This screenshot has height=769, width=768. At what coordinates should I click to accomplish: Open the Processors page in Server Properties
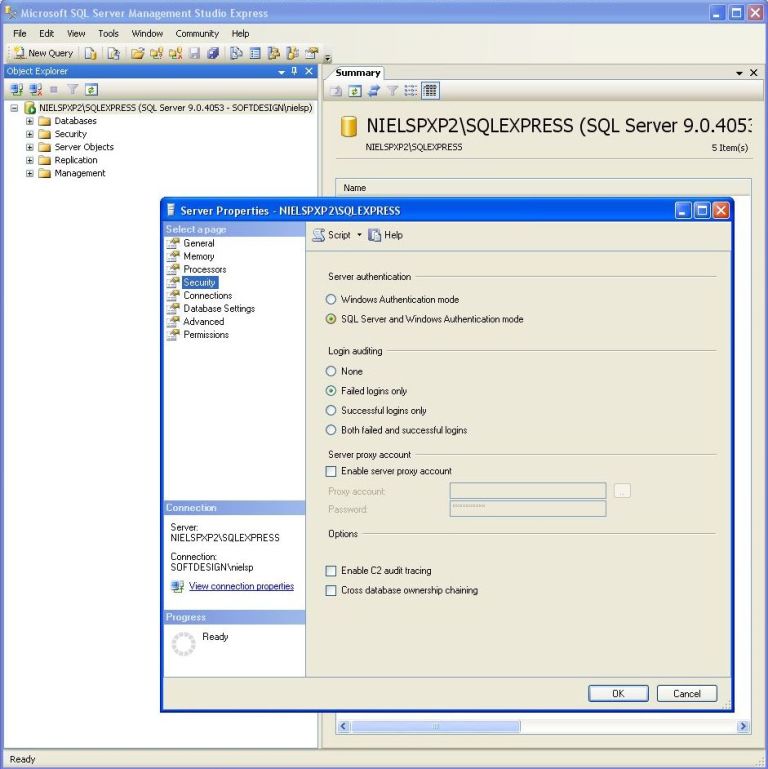click(x=205, y=269)
